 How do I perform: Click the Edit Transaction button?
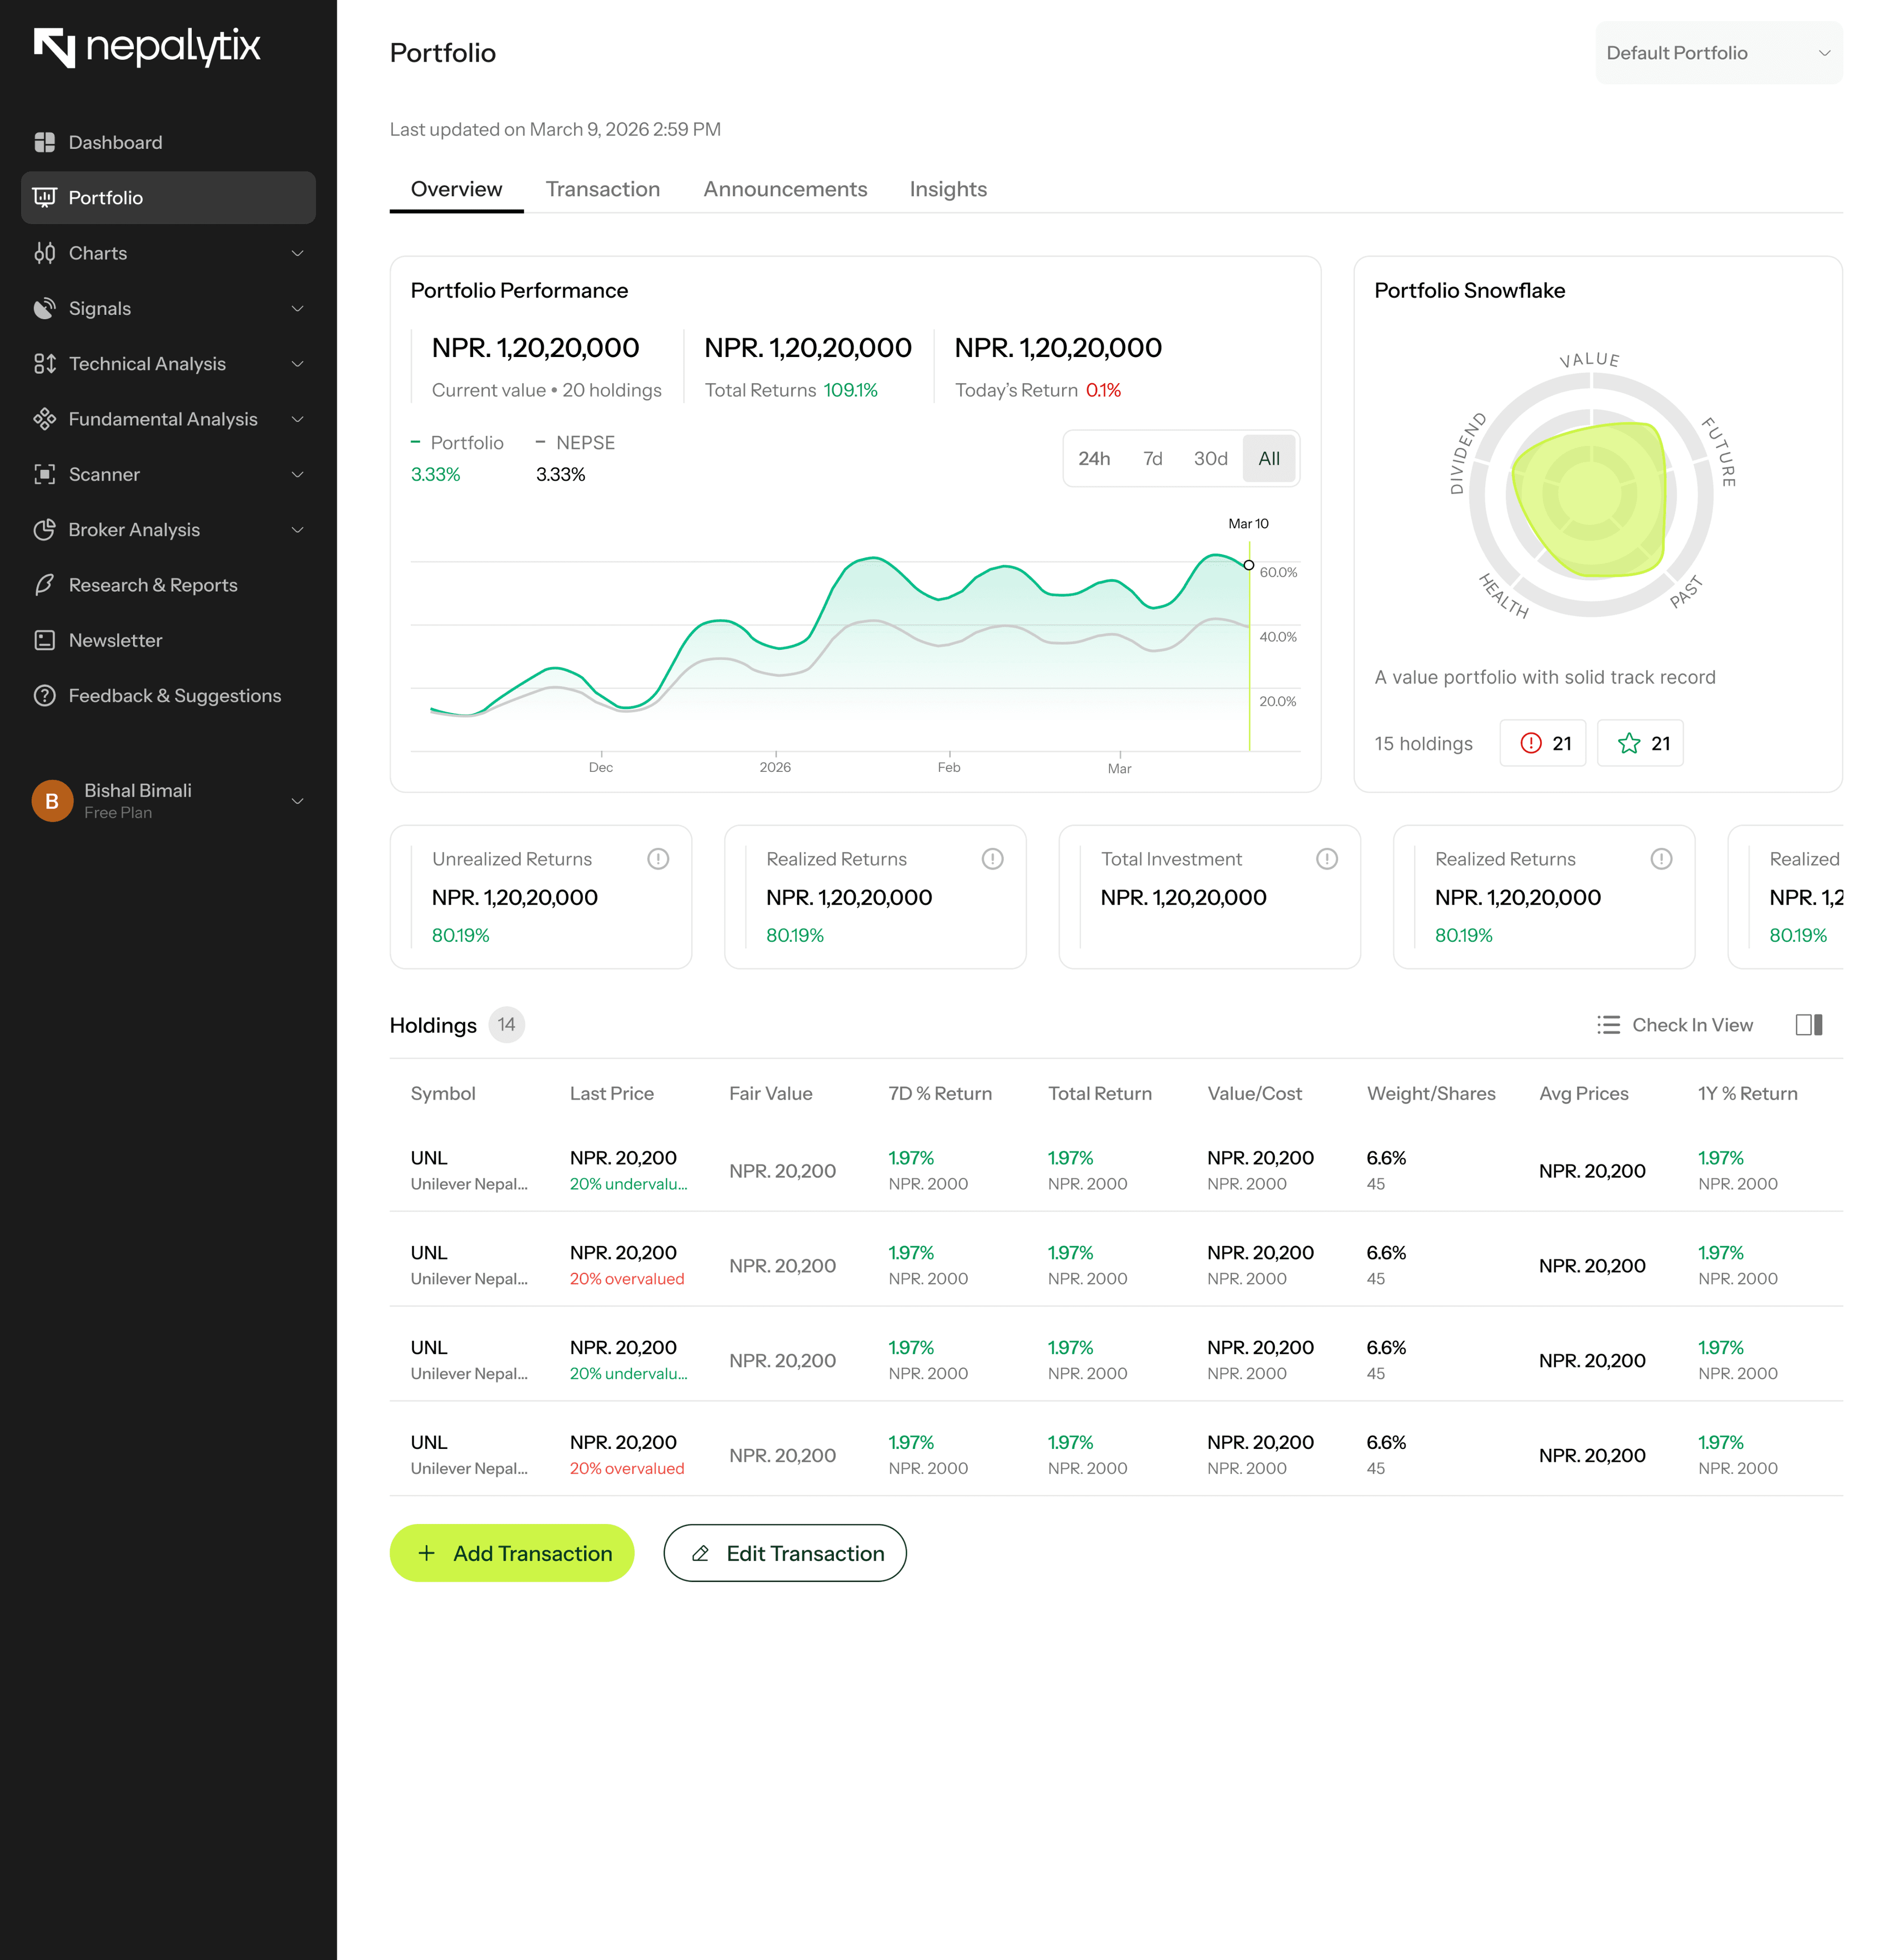click(x=785, y=1553)
